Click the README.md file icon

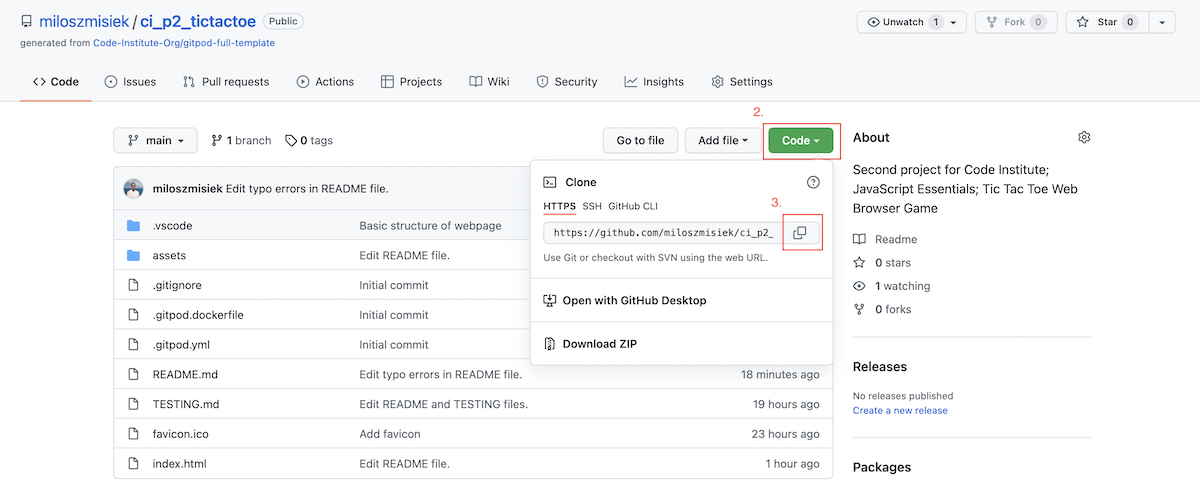coord(133,374)
